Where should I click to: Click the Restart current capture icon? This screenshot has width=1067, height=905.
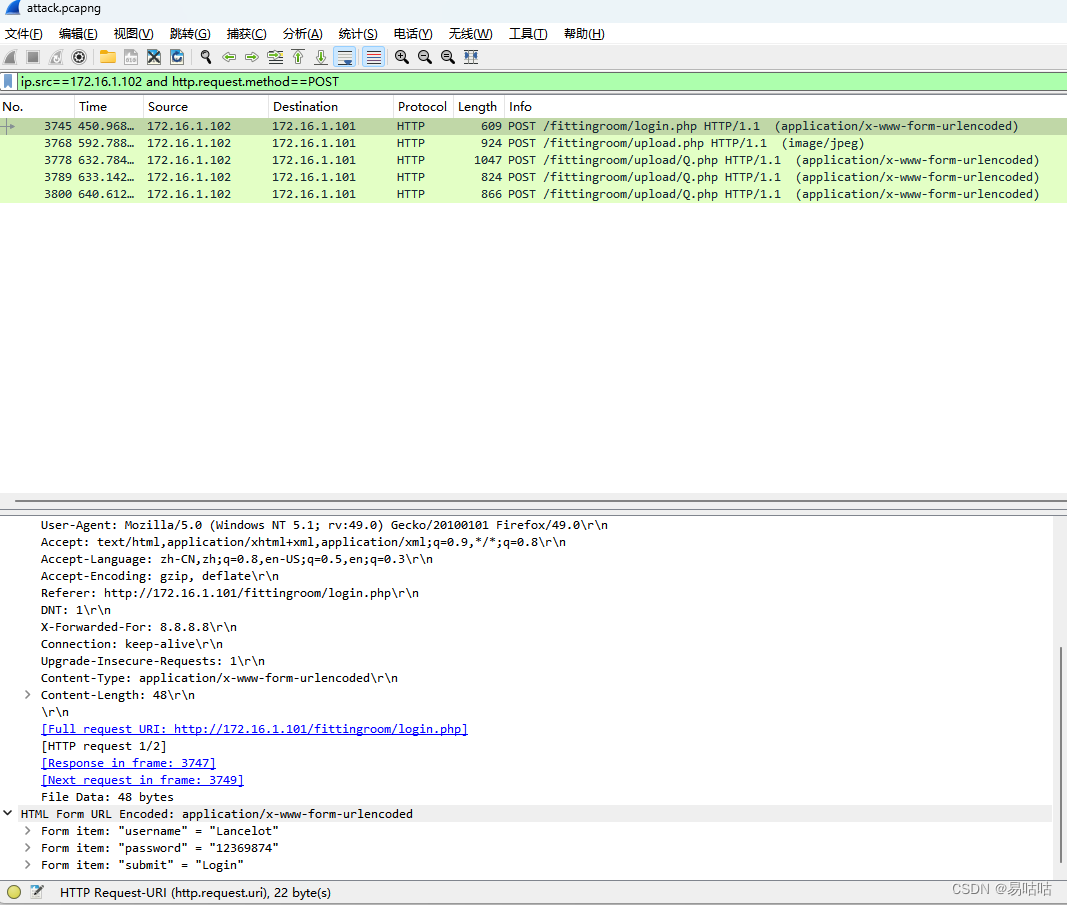click(56, 57)
